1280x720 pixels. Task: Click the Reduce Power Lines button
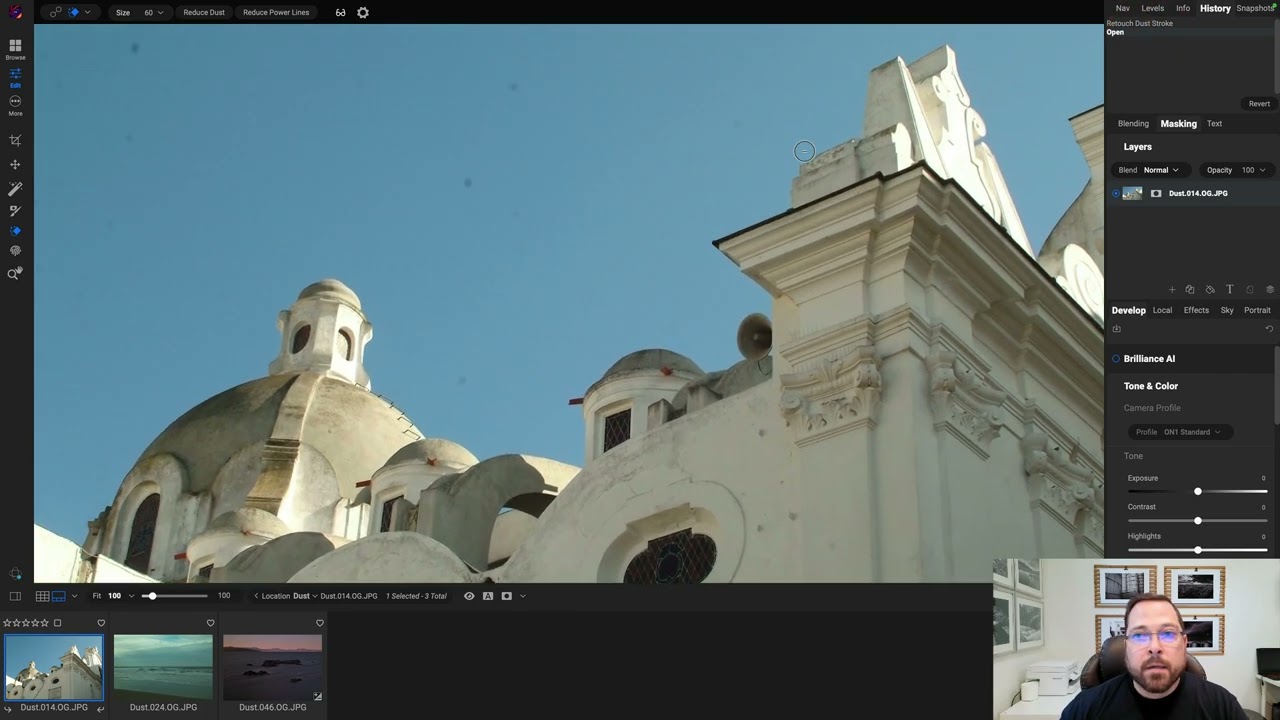(x=276, y=12)
